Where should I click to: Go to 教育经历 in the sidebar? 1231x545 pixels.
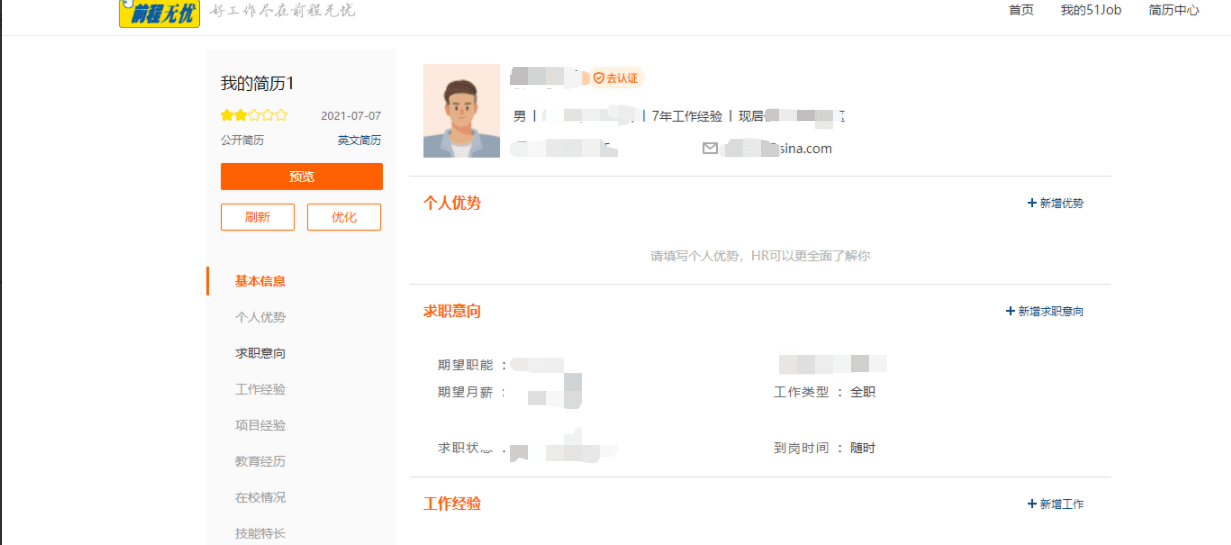(x=260, y=461)
